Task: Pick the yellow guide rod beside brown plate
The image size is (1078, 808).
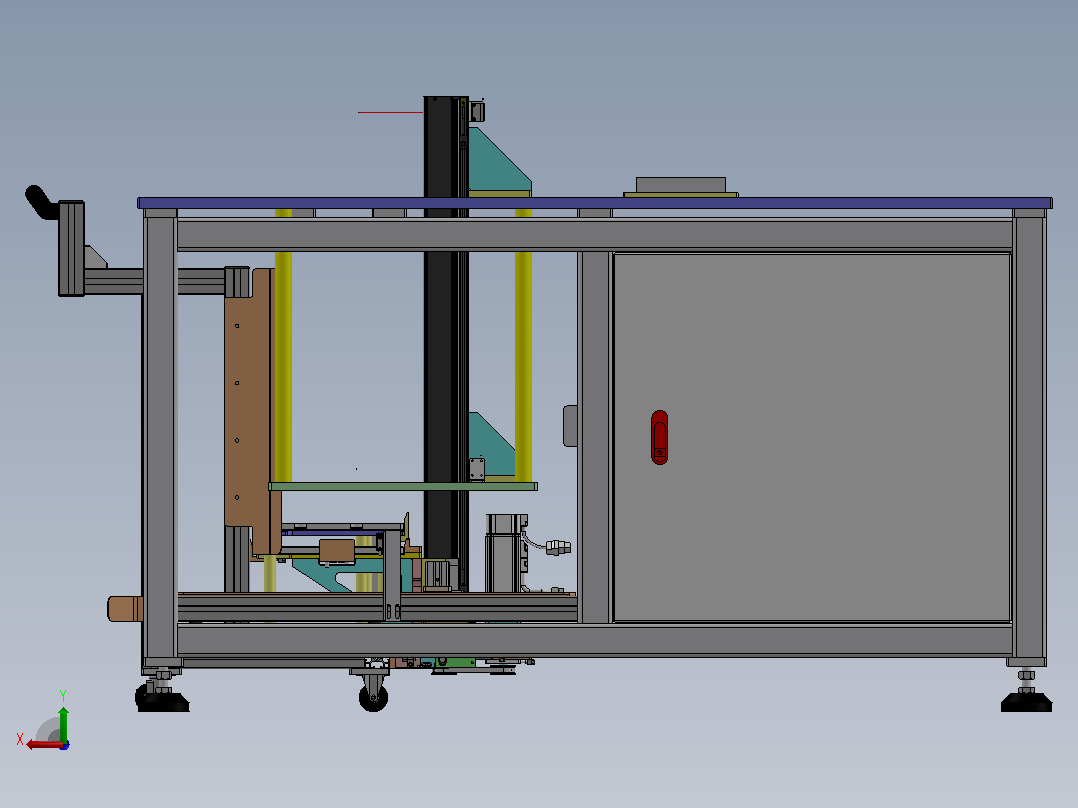Action: [x=283, y=344]
